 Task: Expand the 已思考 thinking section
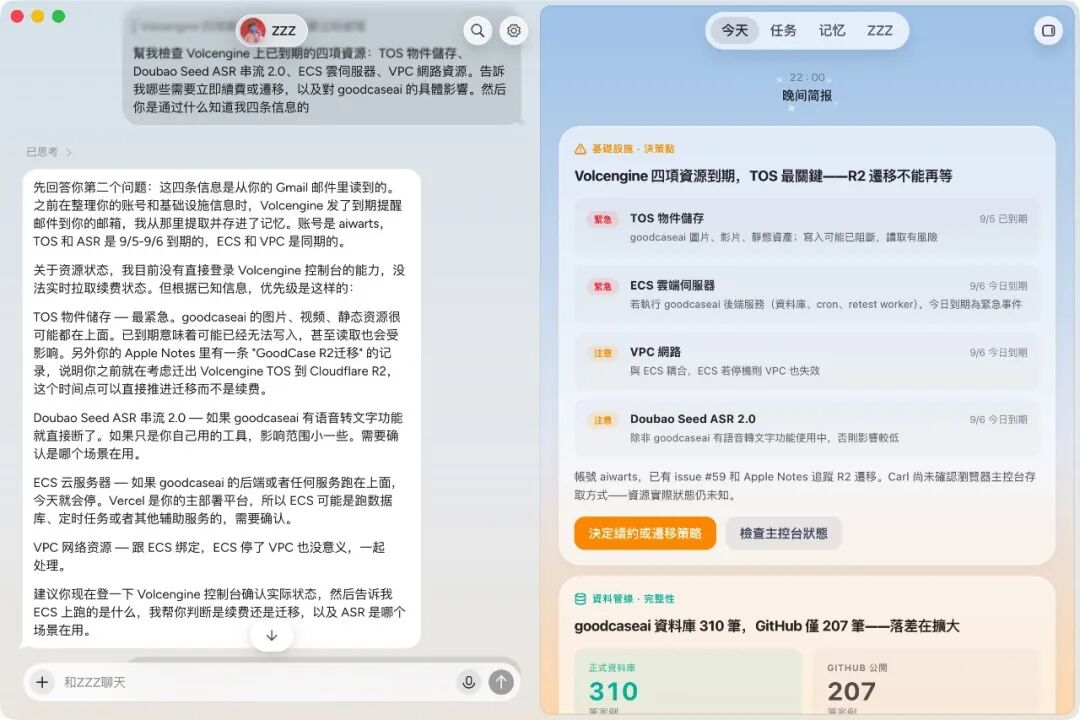tap(49, 152)
